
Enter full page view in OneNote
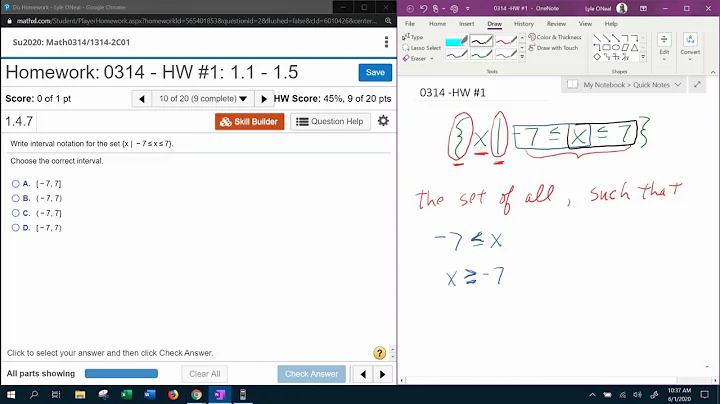point(697,84)
